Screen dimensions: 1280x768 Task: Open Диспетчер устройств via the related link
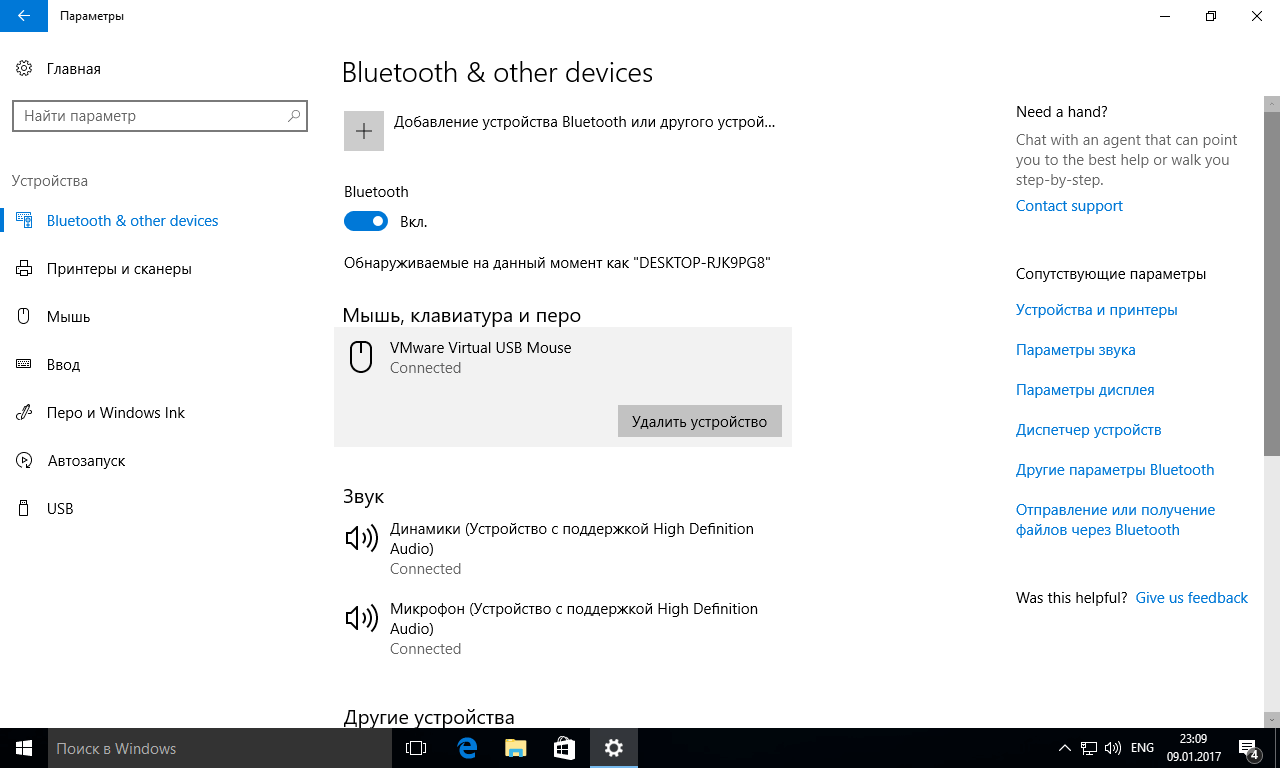[x=1088, y=429]
